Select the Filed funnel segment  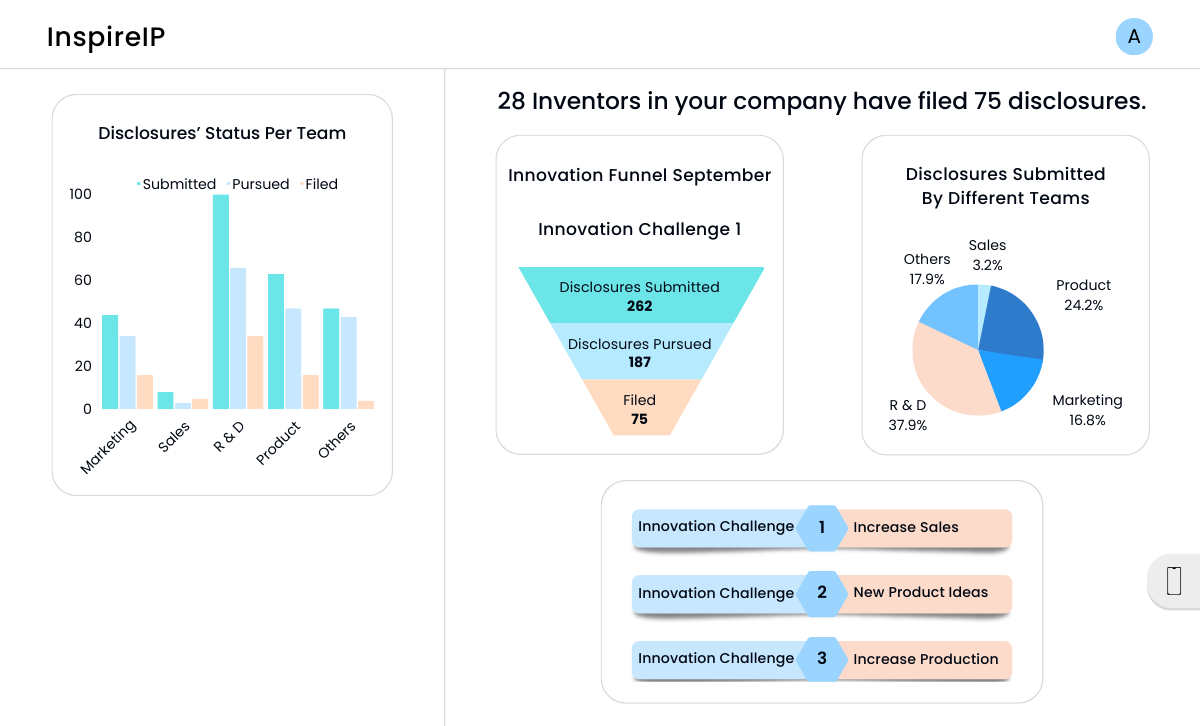pos(640,408)
